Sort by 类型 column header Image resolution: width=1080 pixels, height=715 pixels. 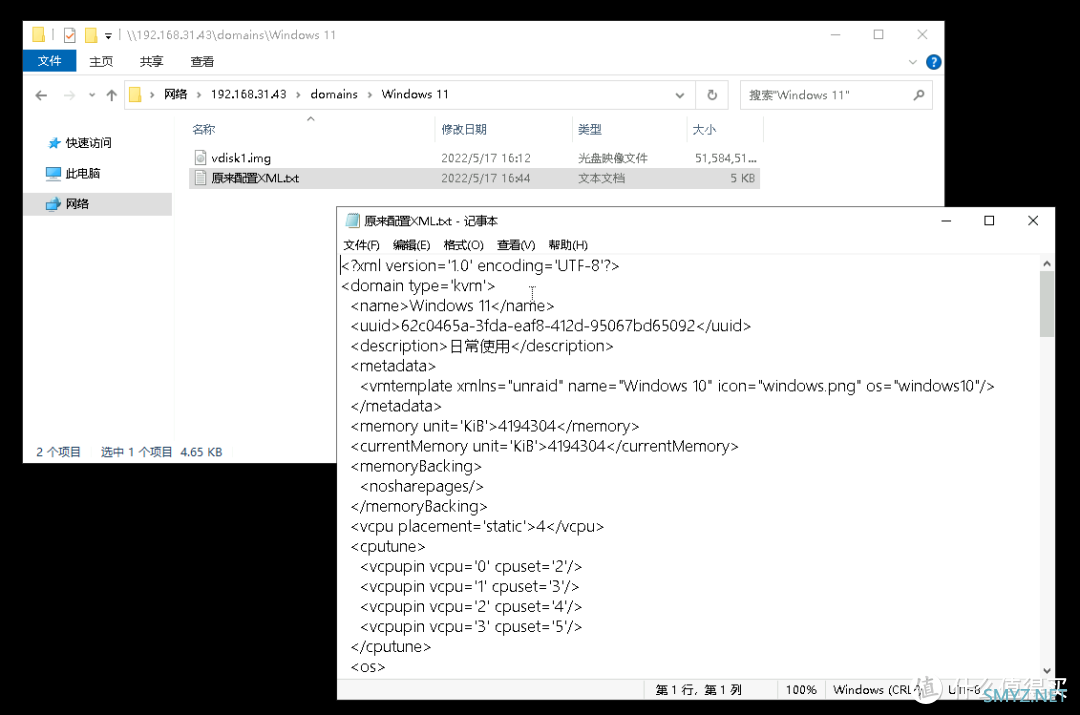[590, 129]
